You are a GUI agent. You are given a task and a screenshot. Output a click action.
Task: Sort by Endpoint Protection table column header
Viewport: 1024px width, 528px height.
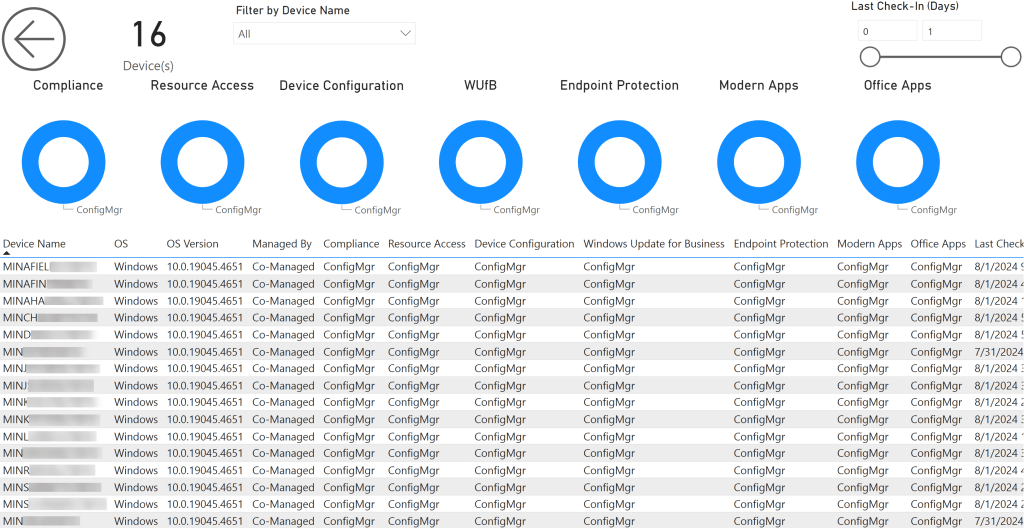tap(781, 244)
